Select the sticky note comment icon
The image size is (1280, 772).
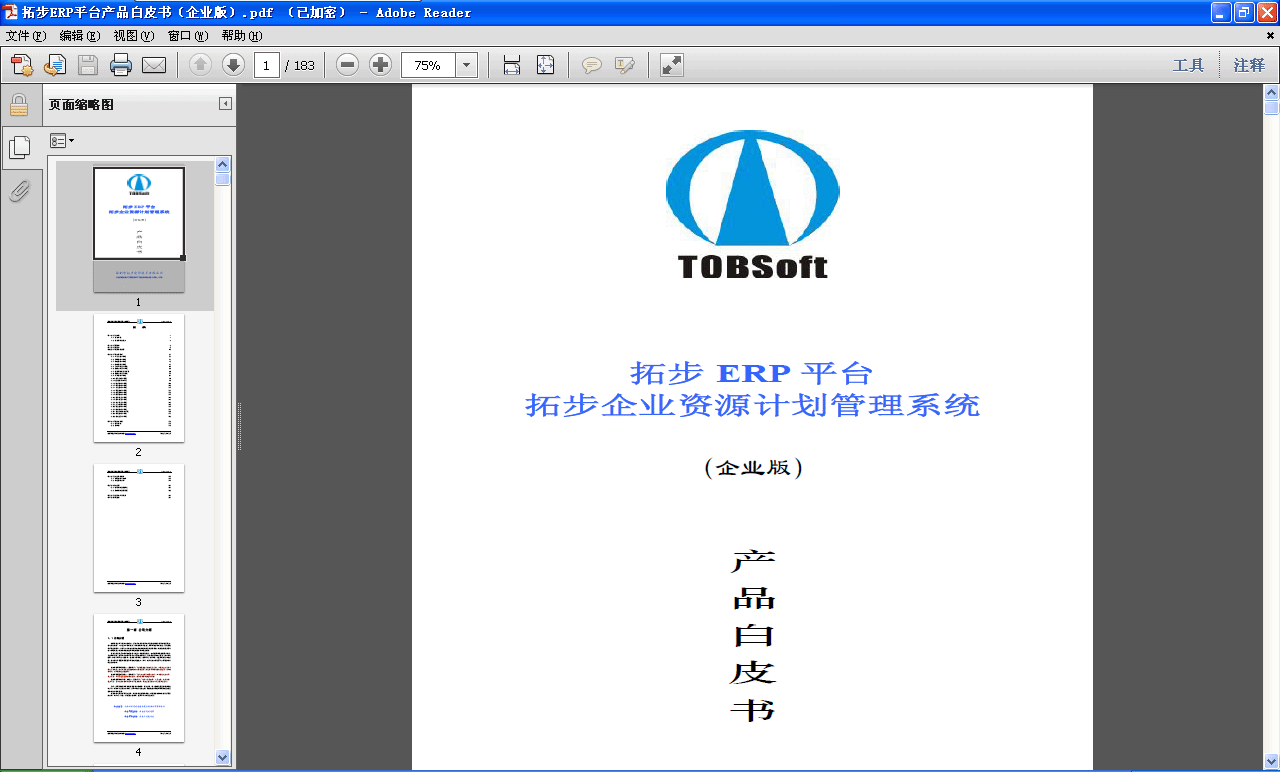tap(593, 64)
